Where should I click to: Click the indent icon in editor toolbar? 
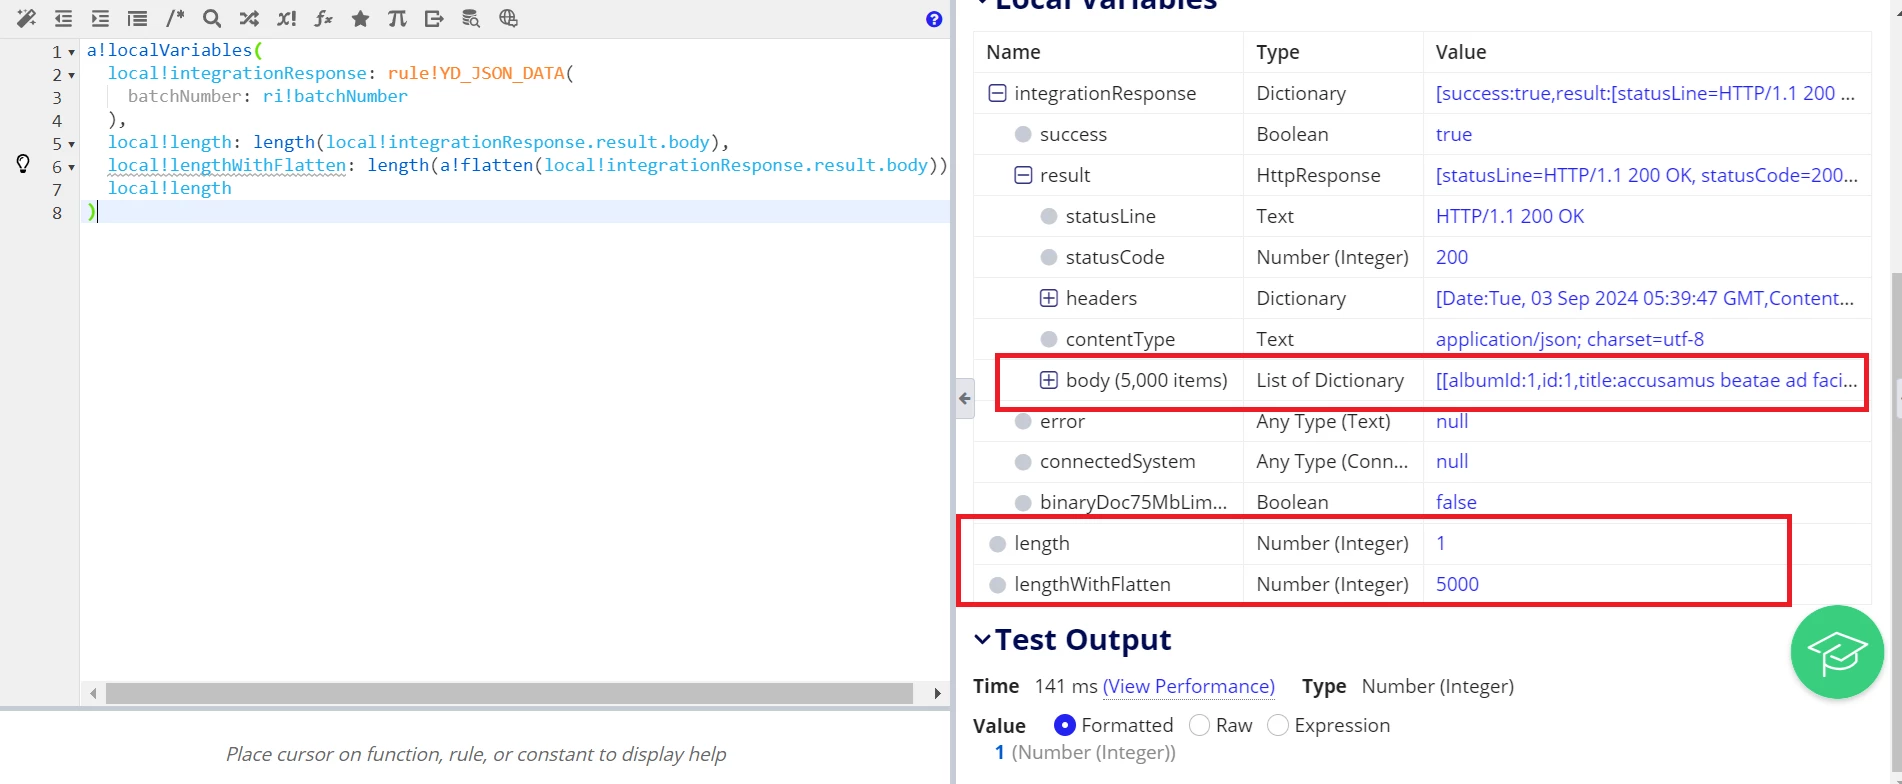(100, 18)
